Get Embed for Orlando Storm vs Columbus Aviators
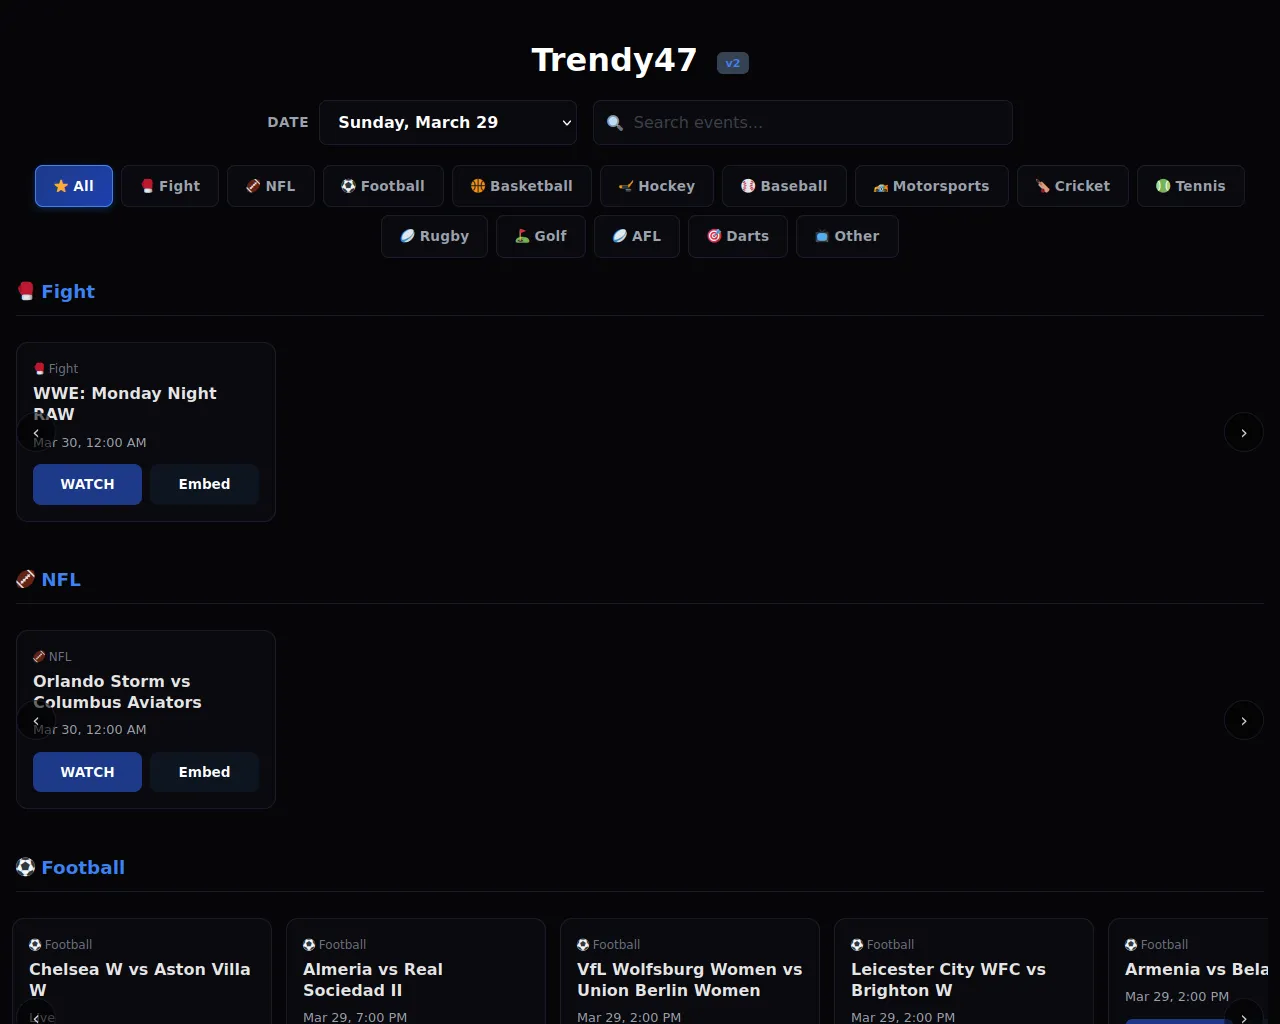The height and width of the screenshot is (1024, 1280). click(x=204, y=772)
